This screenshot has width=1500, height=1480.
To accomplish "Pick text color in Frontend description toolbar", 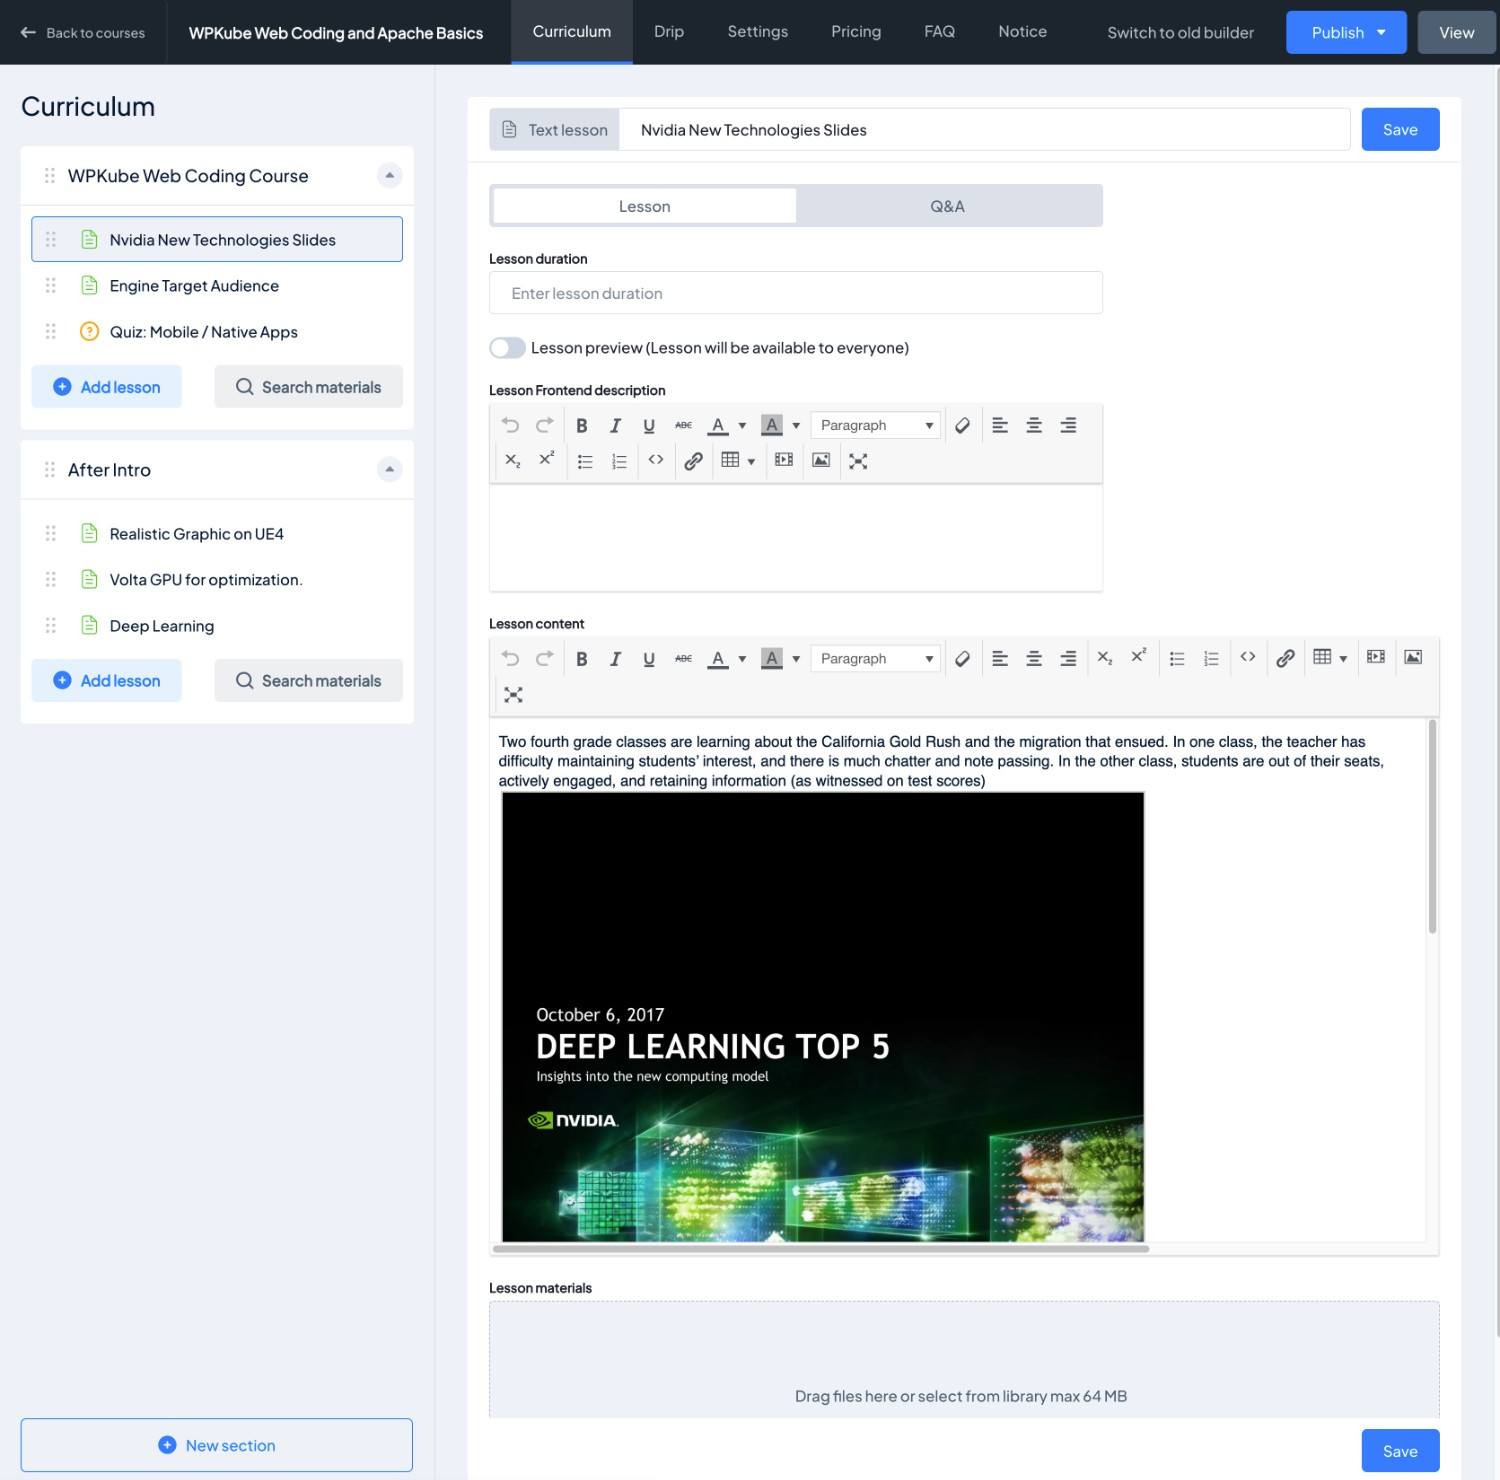I will pos(717,425).
